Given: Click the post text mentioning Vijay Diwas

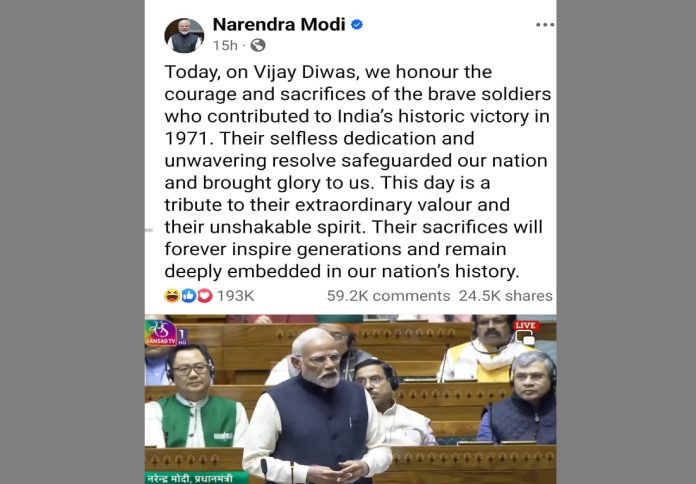Looking at the screenshot, I should pos(357,171).
